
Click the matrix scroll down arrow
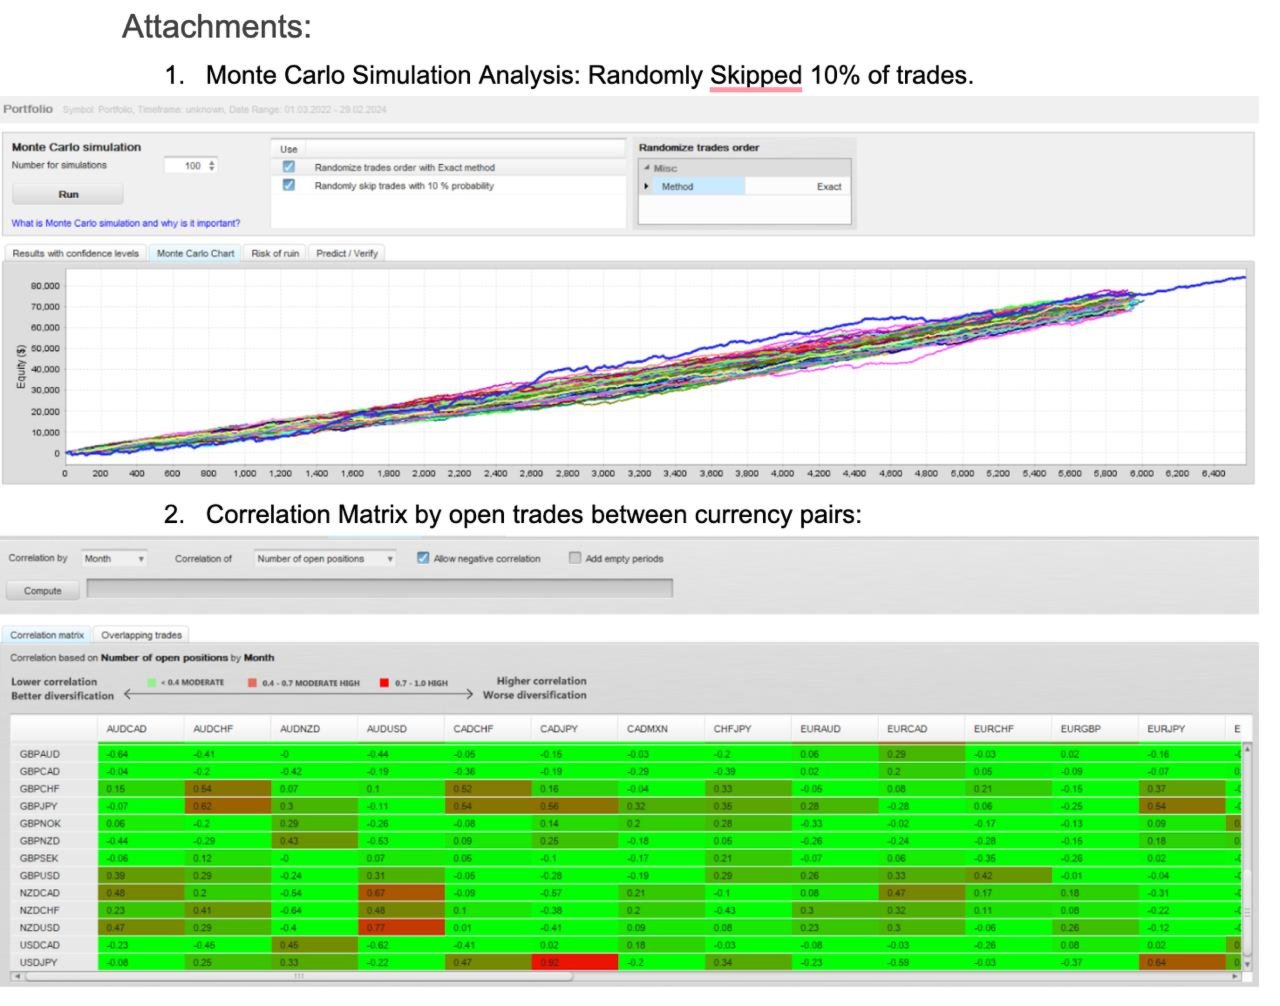(x=1246, y=964)
